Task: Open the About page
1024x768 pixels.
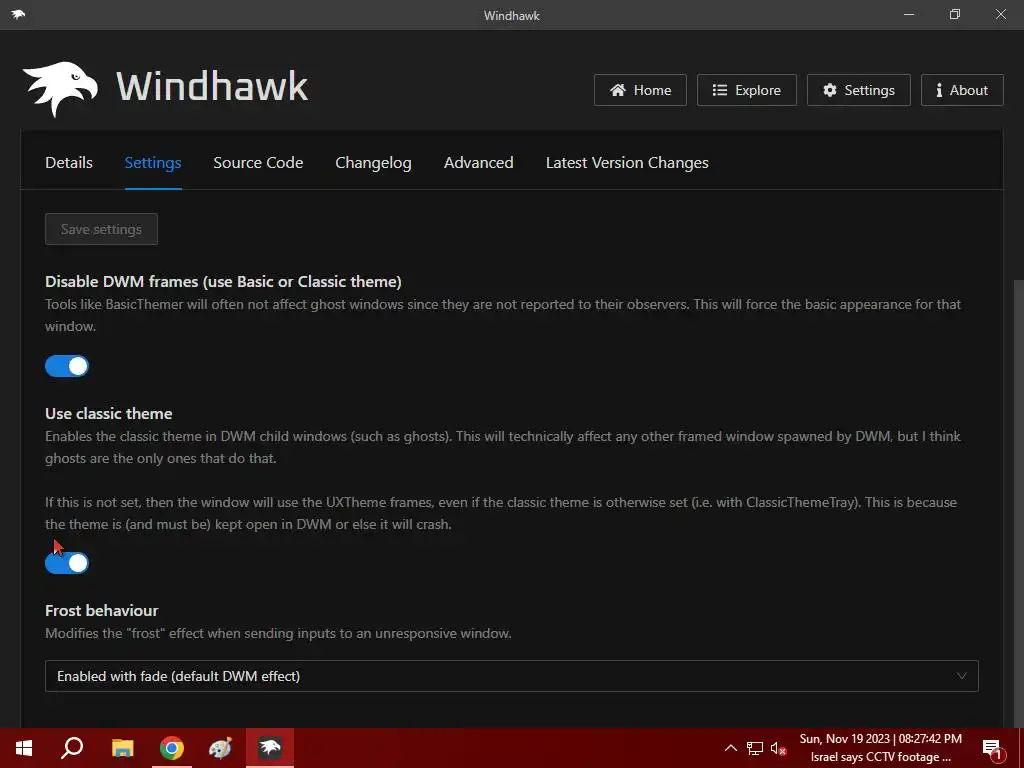Action: [x=962, y=90]
